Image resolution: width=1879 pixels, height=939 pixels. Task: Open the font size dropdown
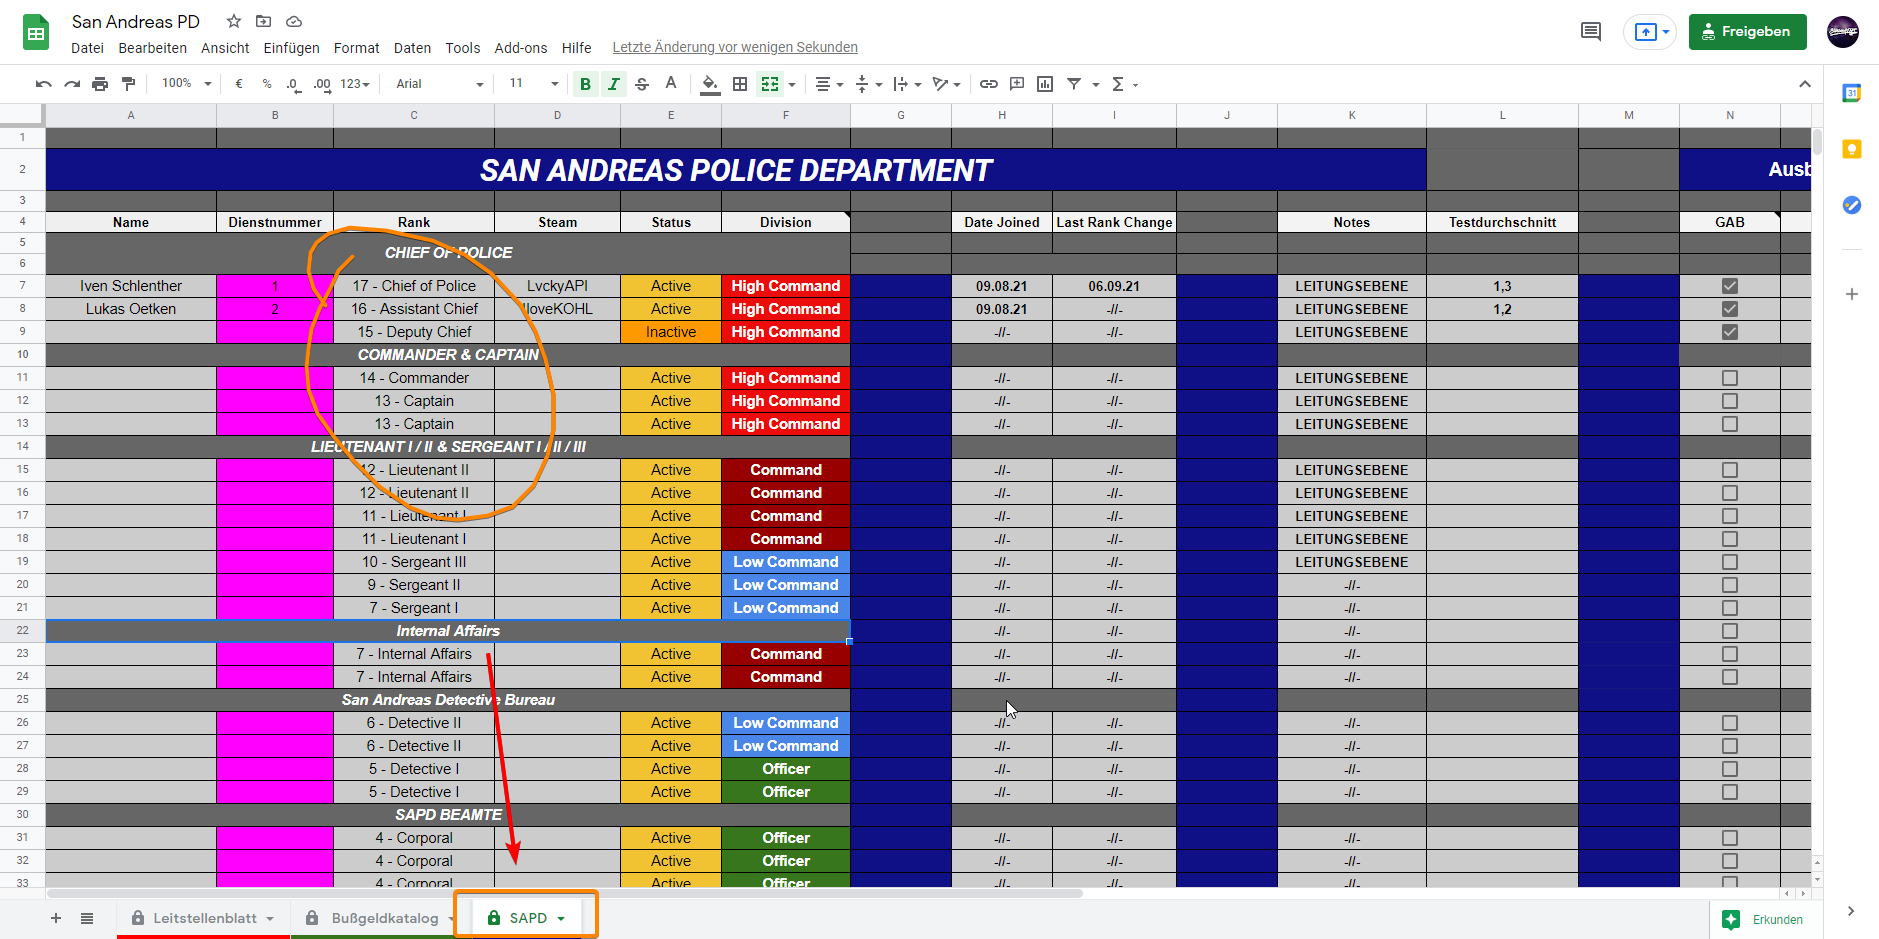(533, 84)
